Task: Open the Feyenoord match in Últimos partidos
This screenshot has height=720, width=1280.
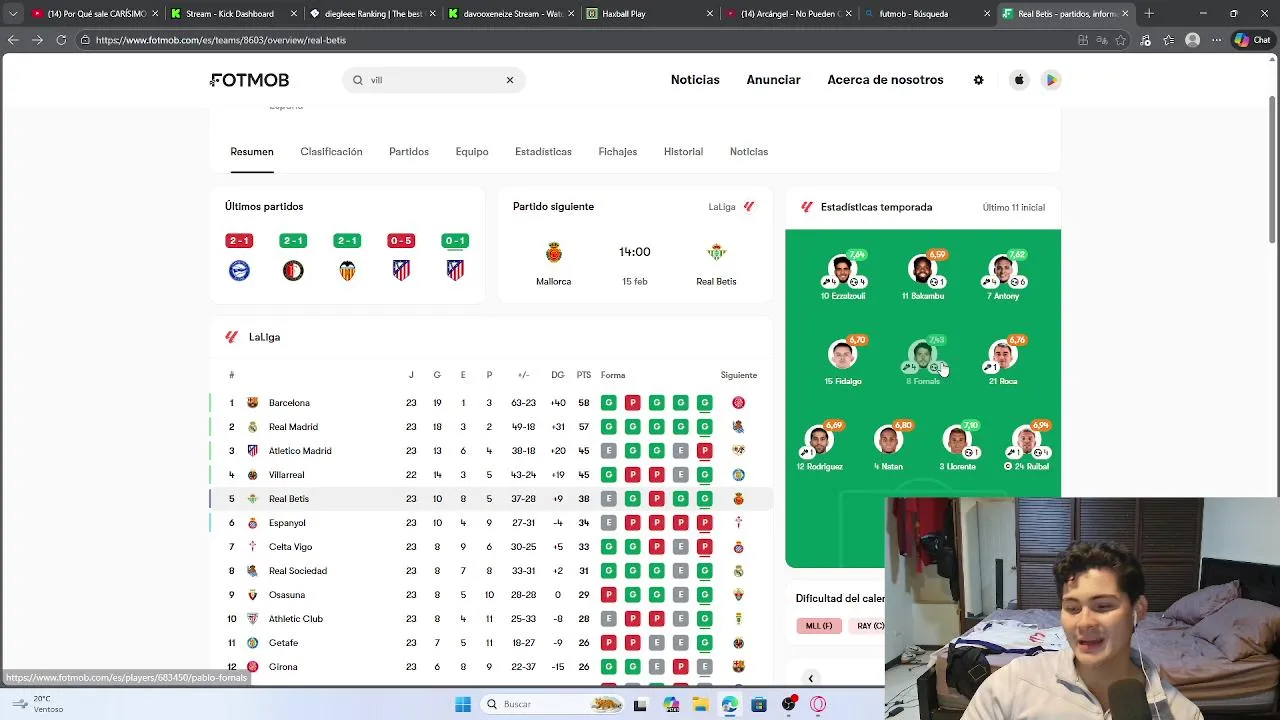Action: tap(293, 258)
